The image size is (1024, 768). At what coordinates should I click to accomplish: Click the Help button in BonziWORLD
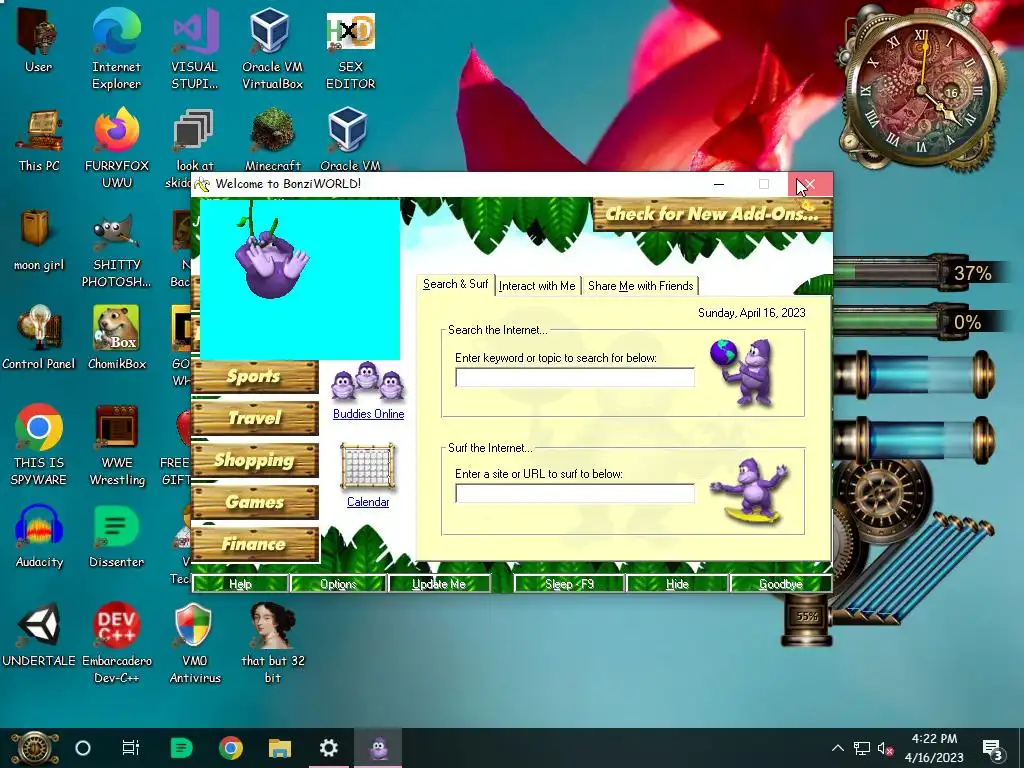point(240,584)
